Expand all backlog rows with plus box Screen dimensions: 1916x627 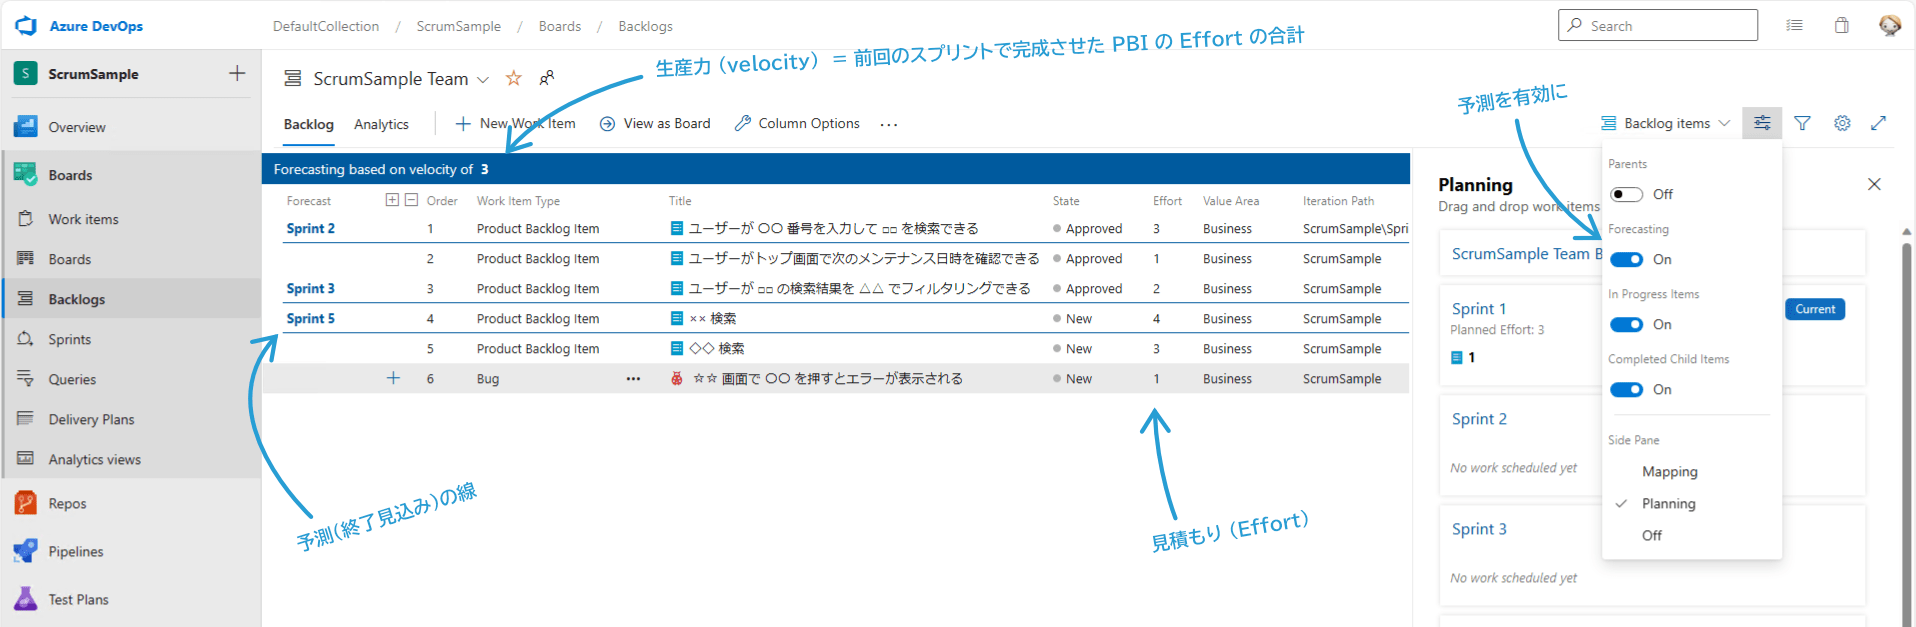coord(392,200)
